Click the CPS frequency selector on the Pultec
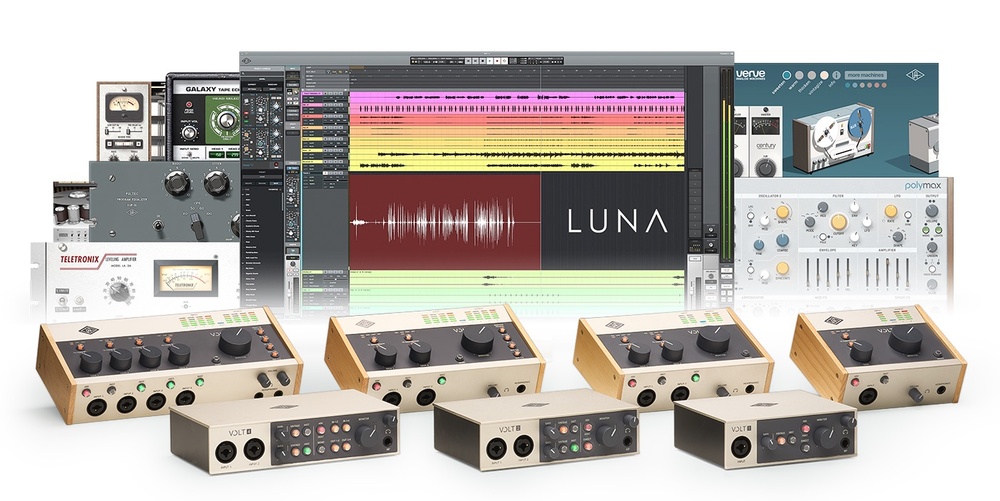Screen dimensions: 1000x501 tap(199, 225)
